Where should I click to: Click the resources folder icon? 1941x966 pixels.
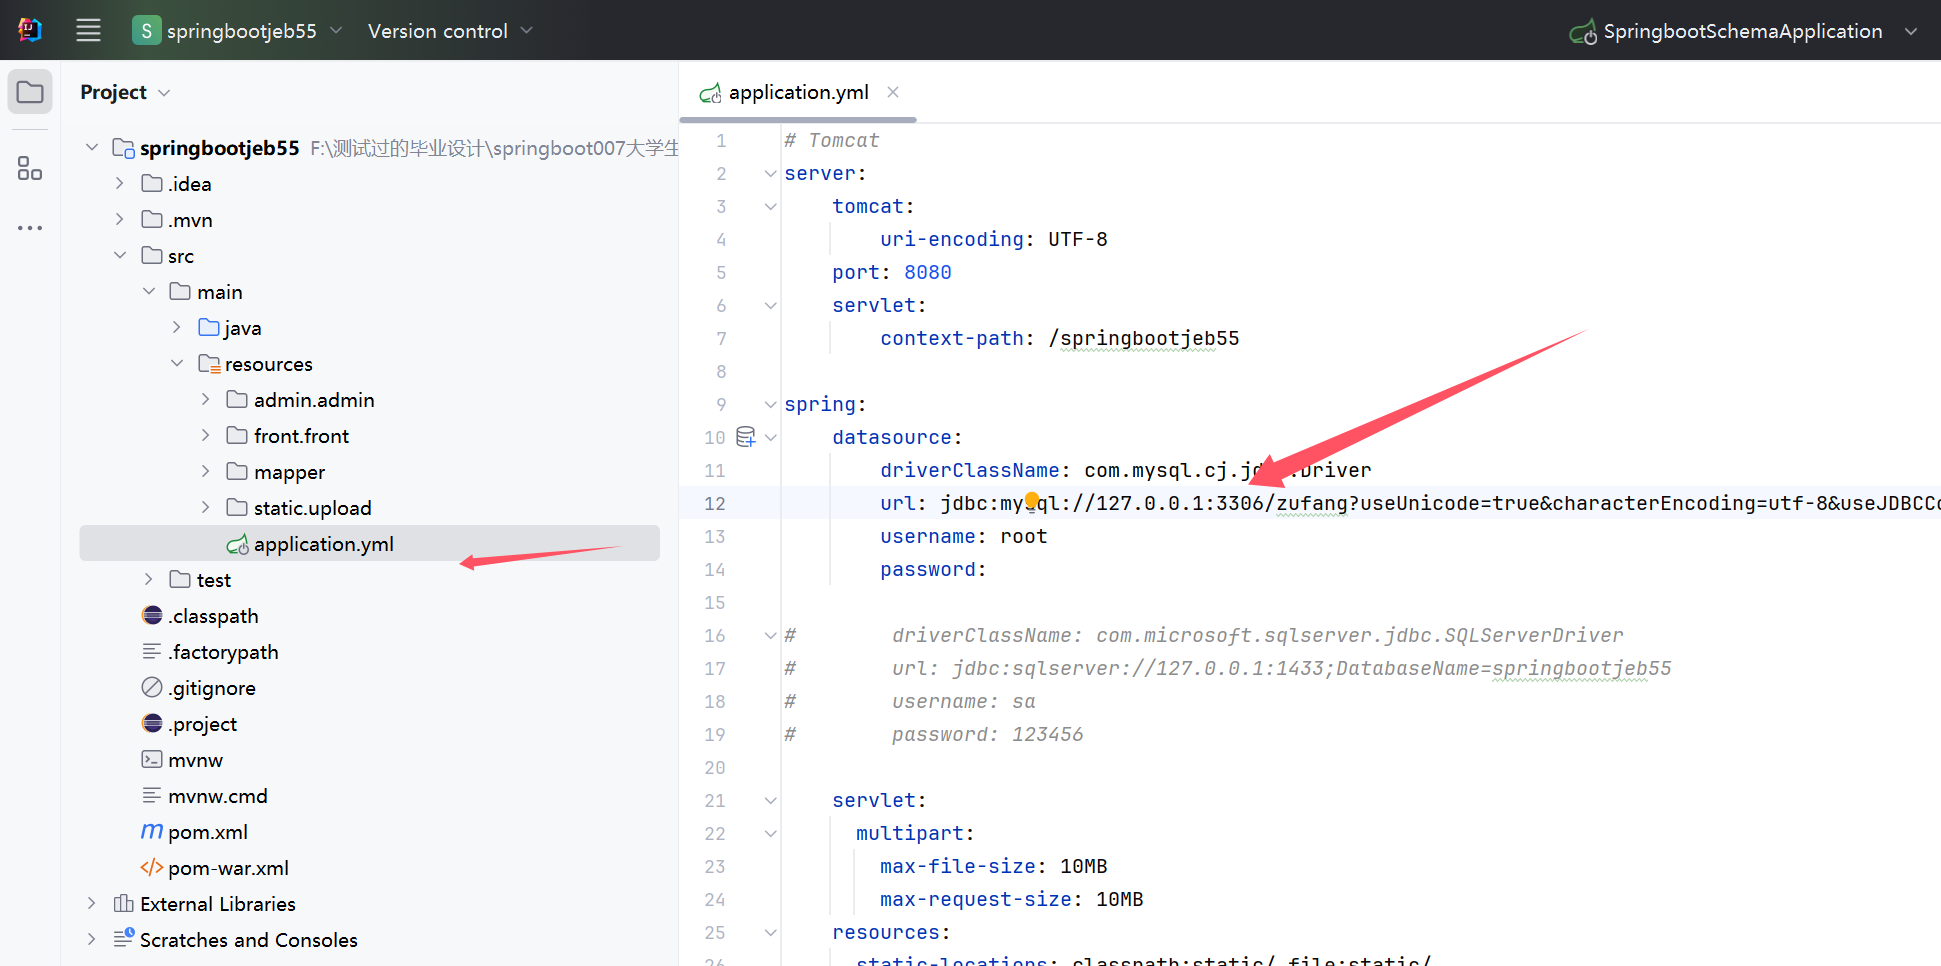point(209,363)
